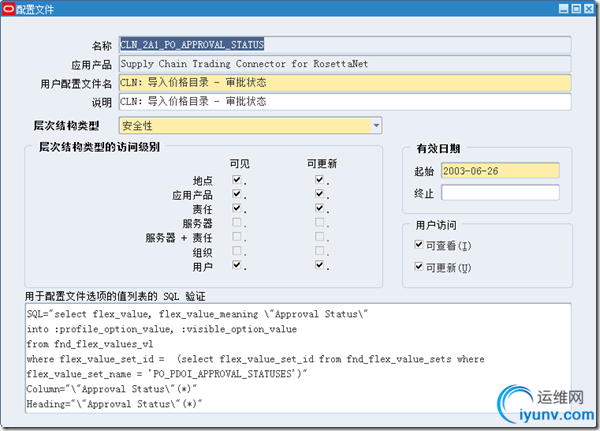
Task: Click the Heading="\"Approval Status\"(*)" line
Action: pyautogui.click(x=114, y=404)
